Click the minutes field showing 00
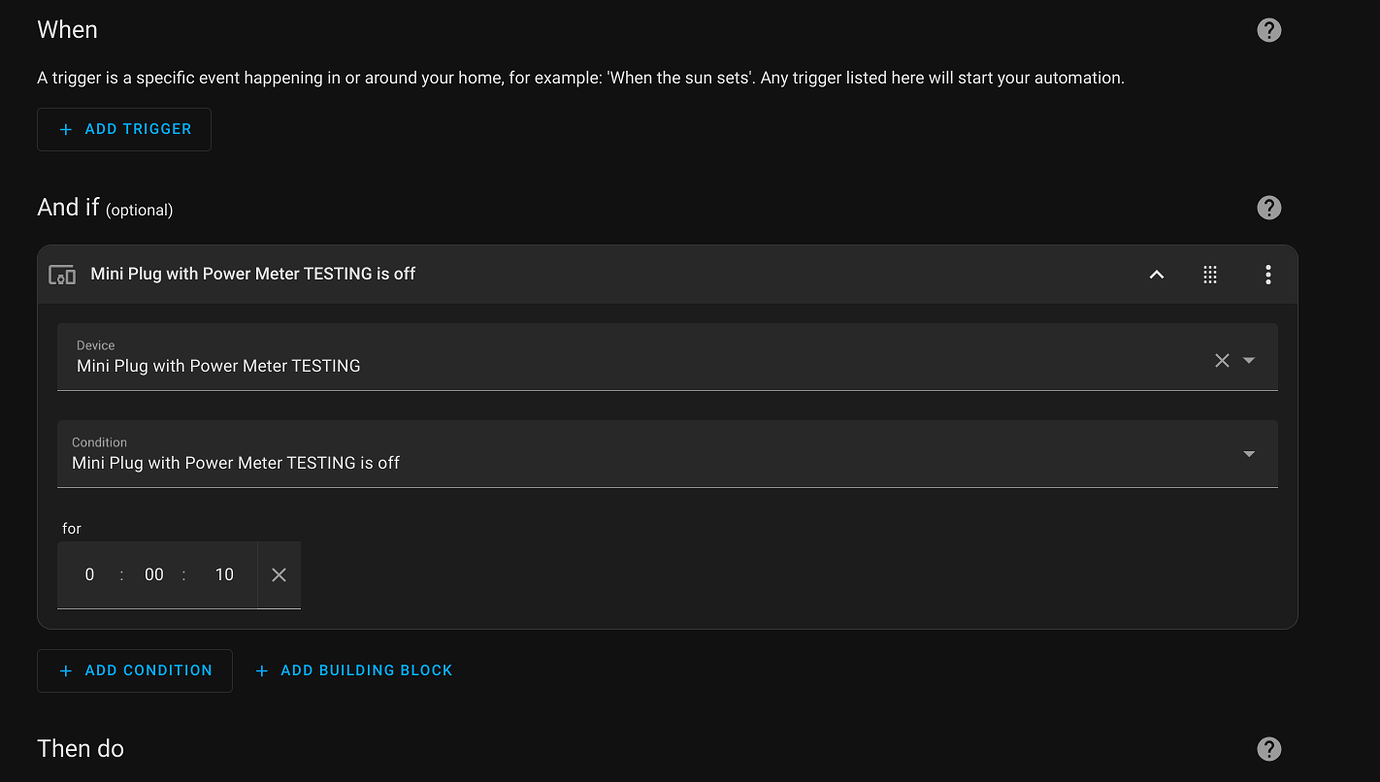 click(154, 574)
